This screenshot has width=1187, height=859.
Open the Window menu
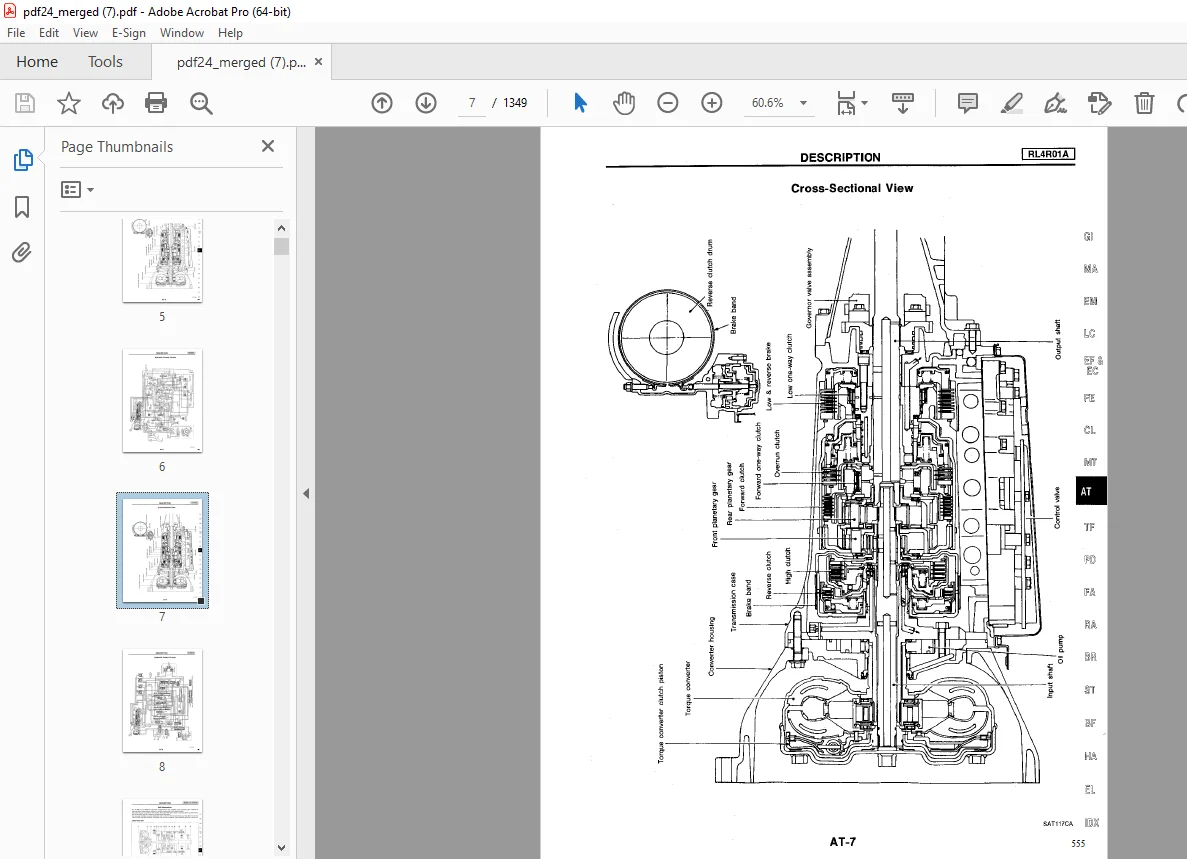click(x=182, y=33)
